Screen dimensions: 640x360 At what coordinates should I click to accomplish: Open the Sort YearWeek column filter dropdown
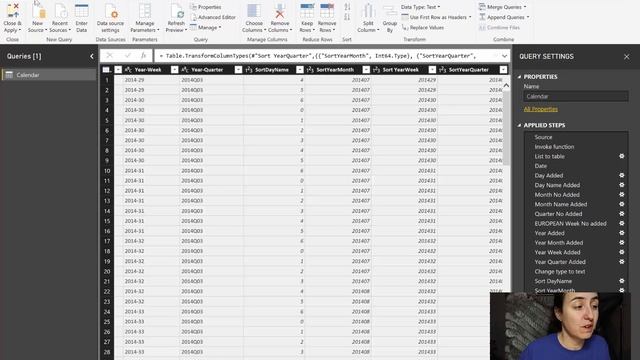coord(432,70)
